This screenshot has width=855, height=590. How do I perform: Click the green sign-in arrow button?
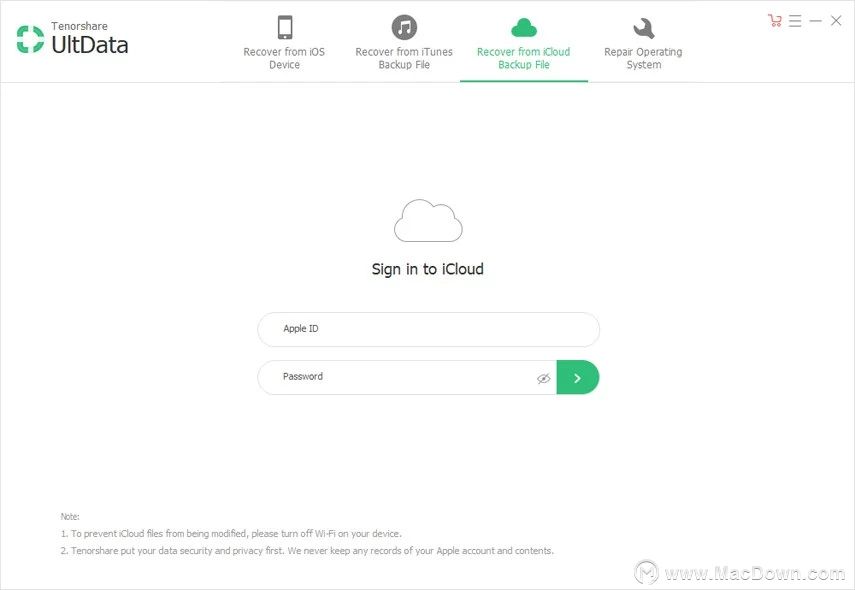click(577, 377)
